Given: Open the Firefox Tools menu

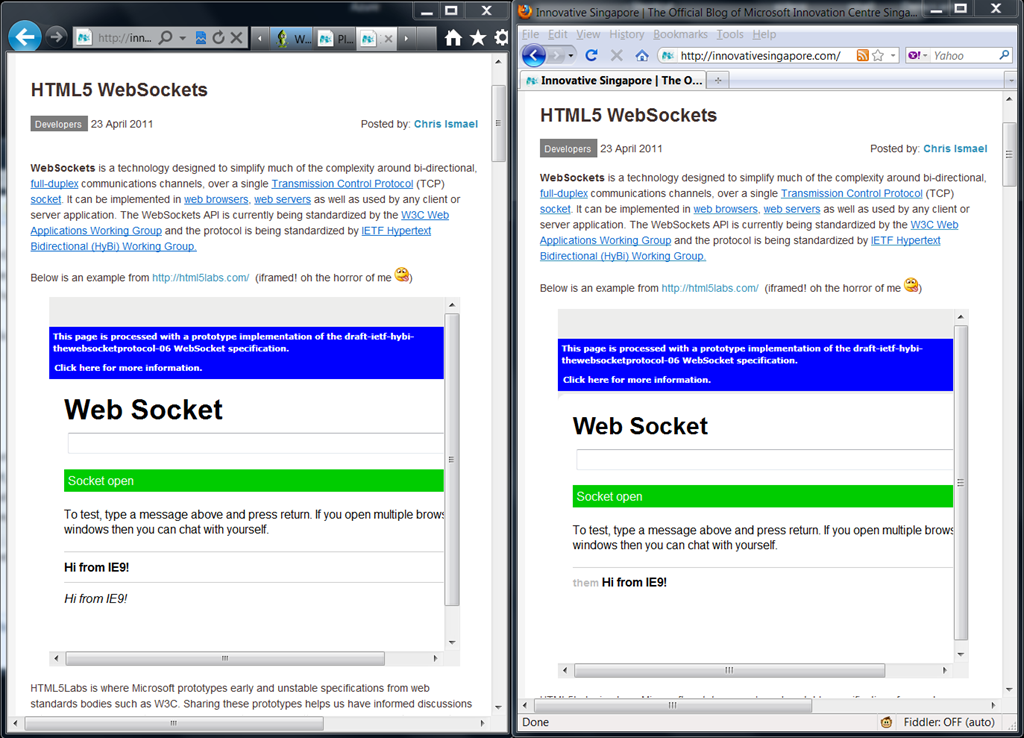Looking at the screenshot, I should 729,34.
